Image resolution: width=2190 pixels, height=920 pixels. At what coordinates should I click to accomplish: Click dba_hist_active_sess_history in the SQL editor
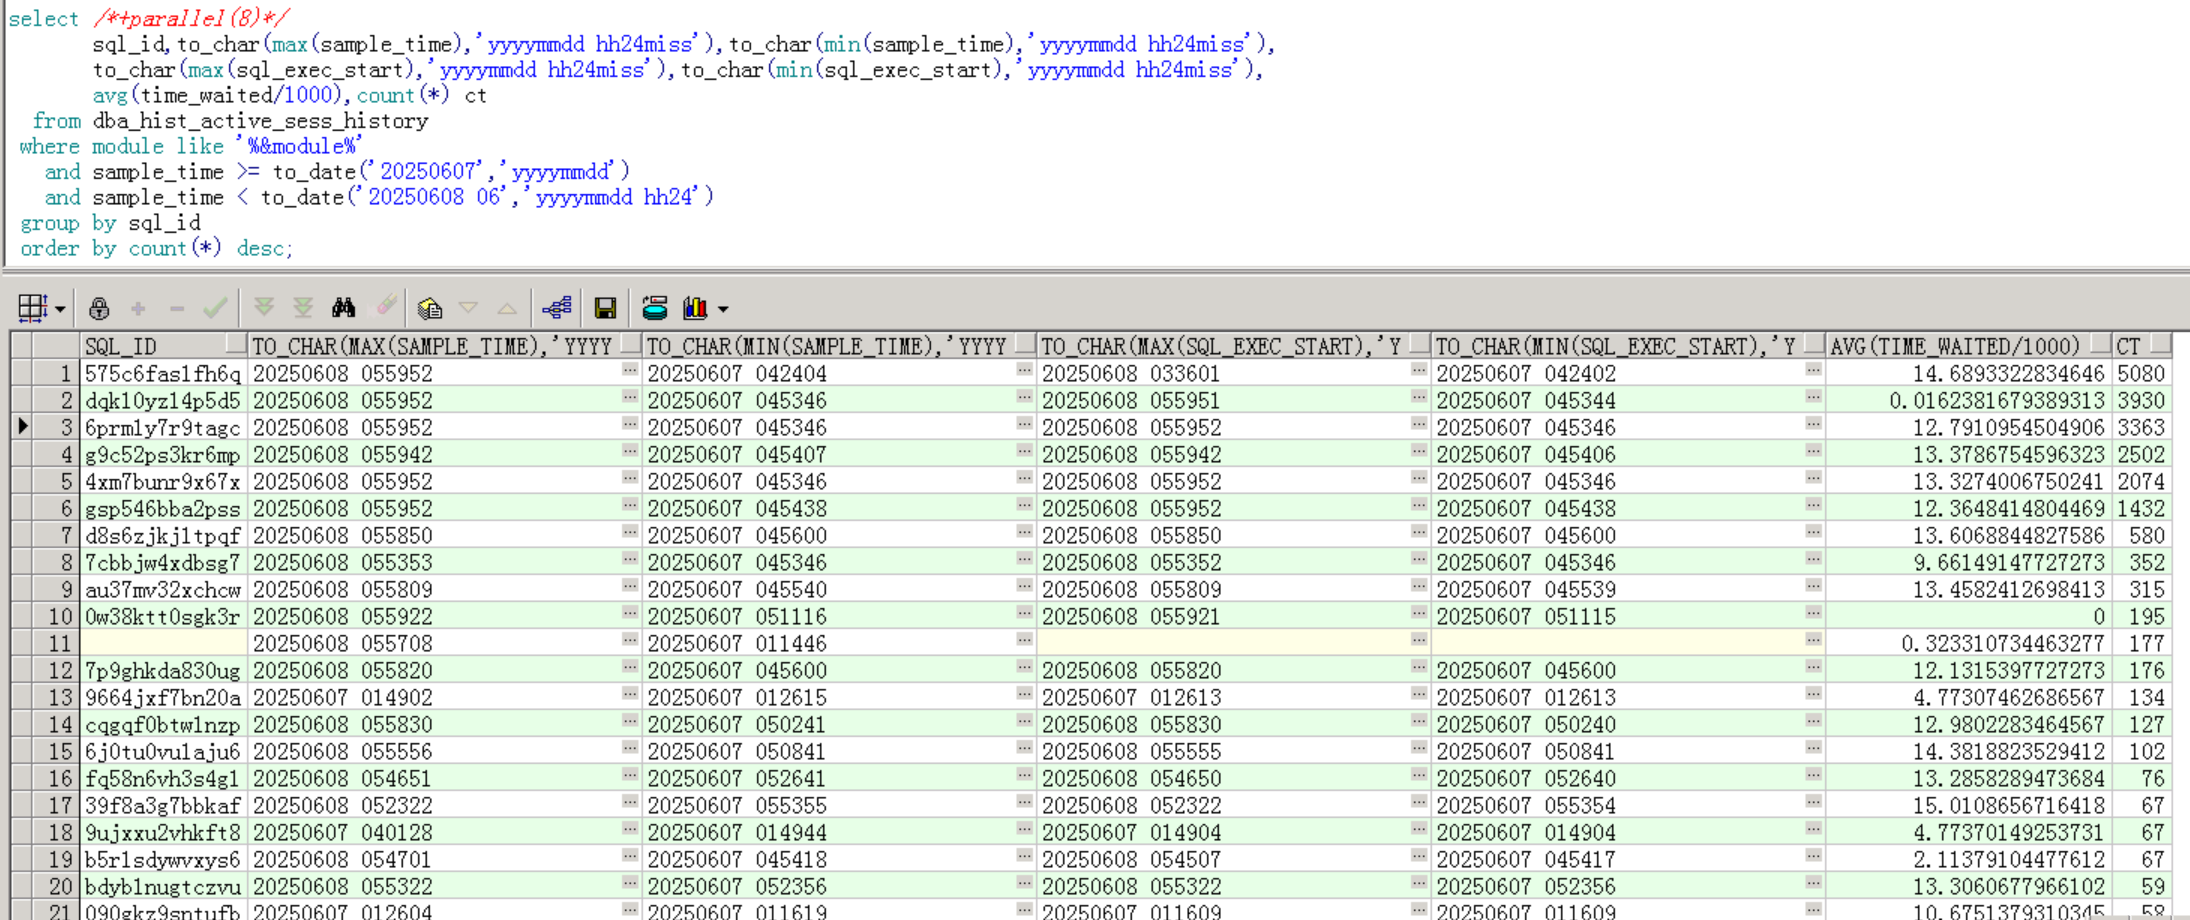(x=260, y=121)
